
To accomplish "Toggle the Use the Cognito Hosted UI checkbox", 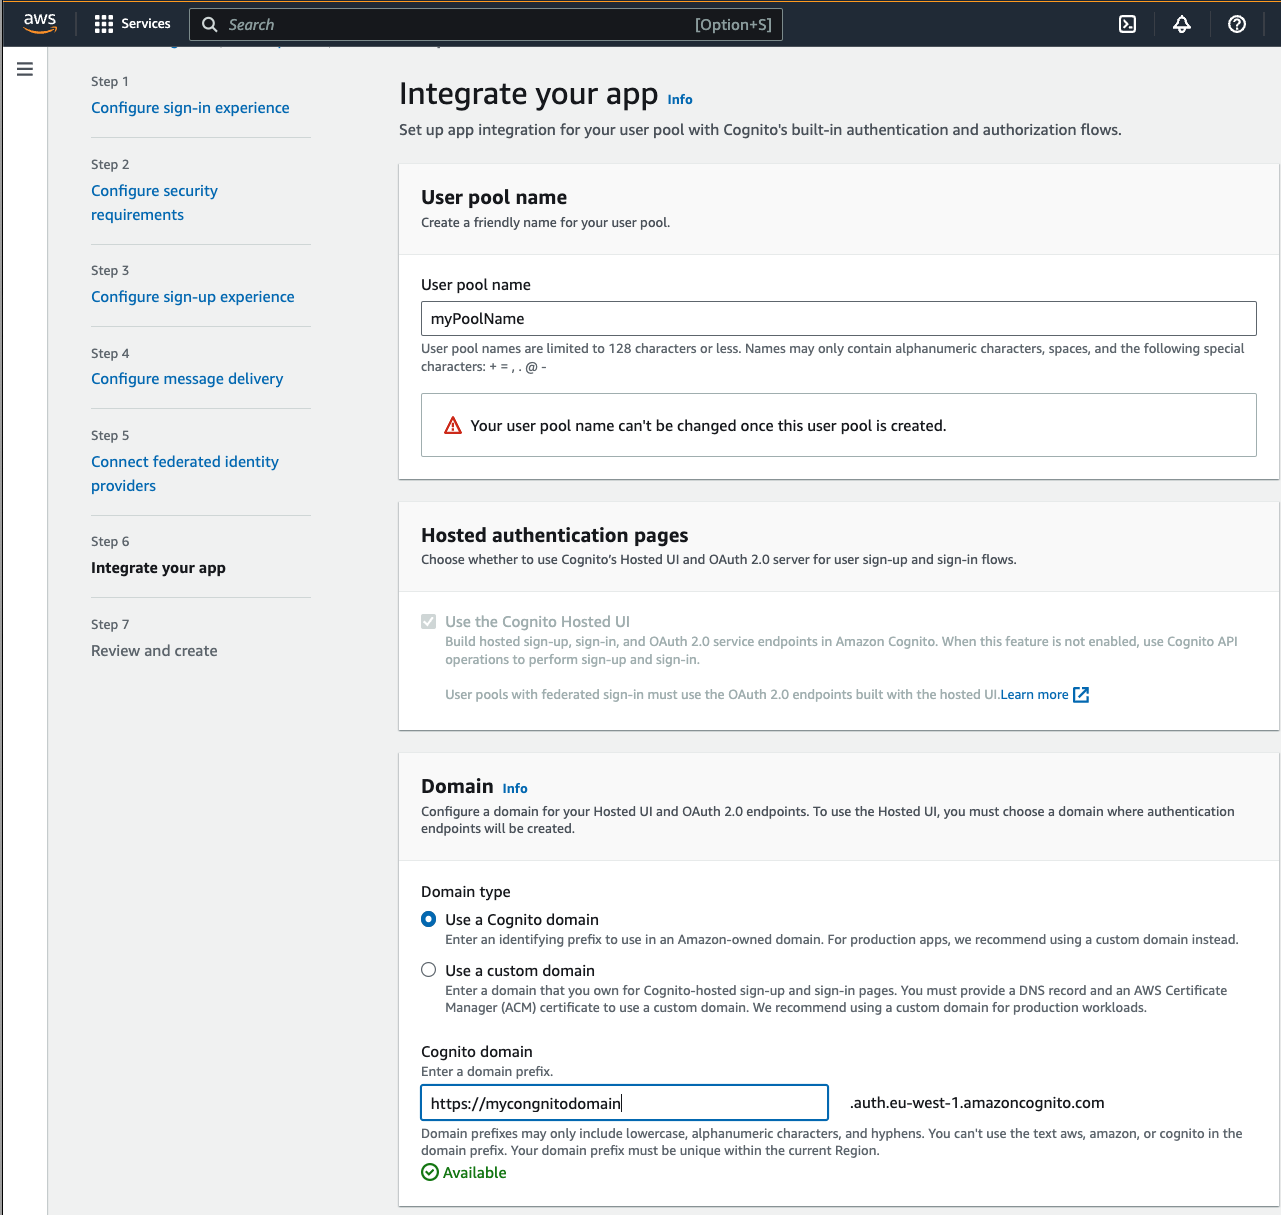I will [429, 622].
